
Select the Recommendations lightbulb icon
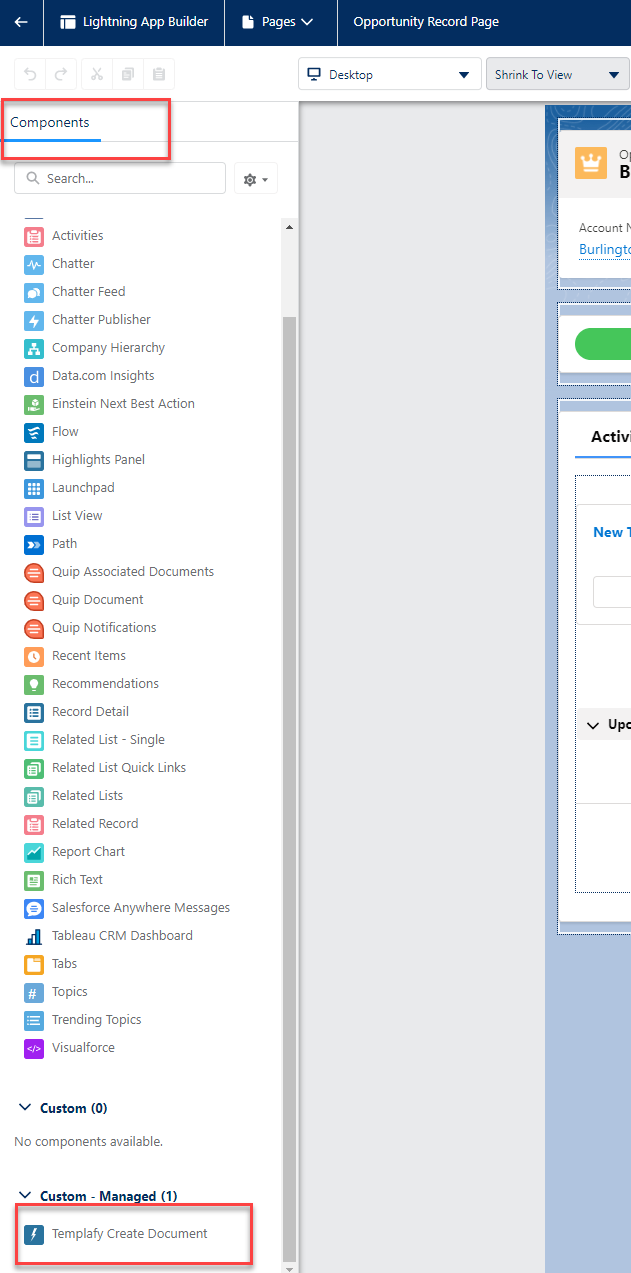[34, 684]
